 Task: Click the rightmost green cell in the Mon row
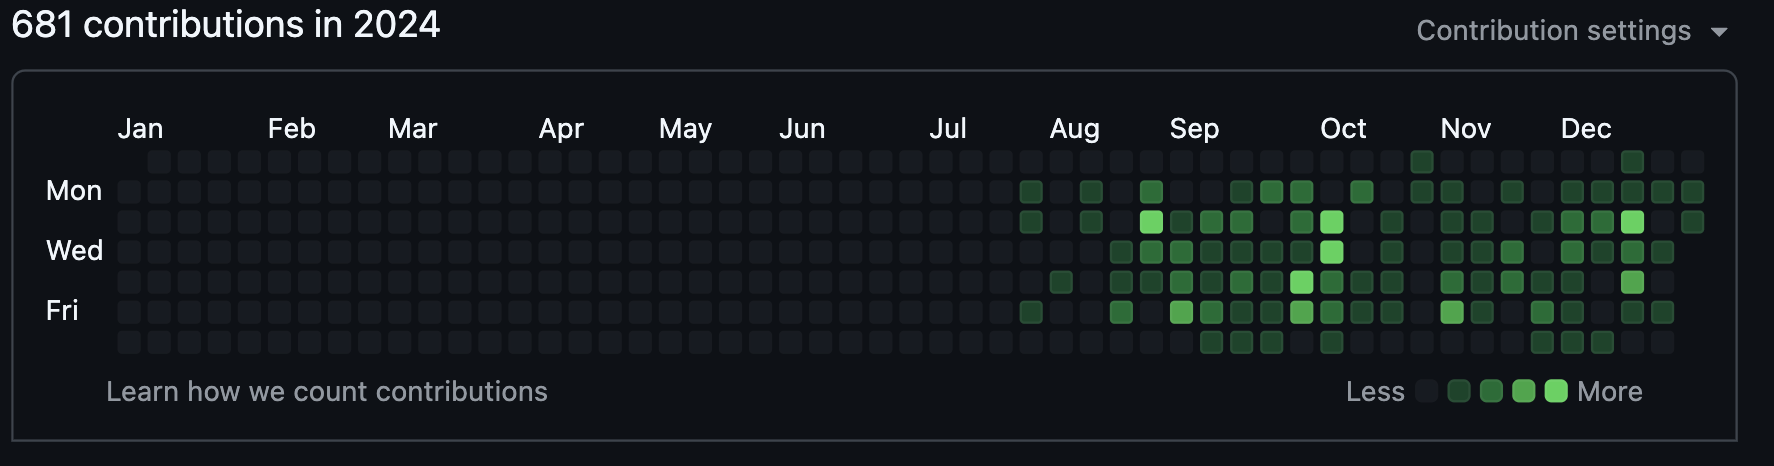tap(1692, 191)
